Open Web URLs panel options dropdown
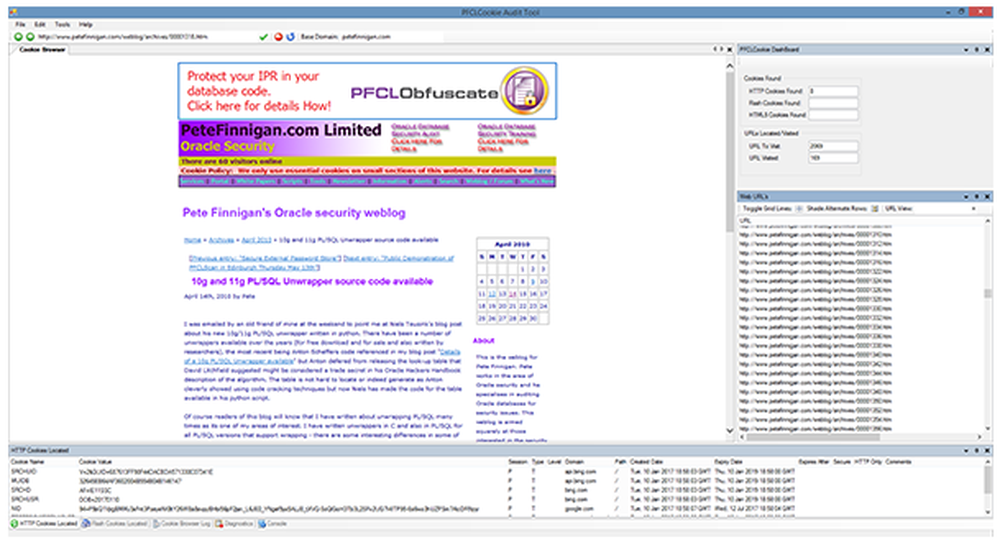 pos(966,196)
